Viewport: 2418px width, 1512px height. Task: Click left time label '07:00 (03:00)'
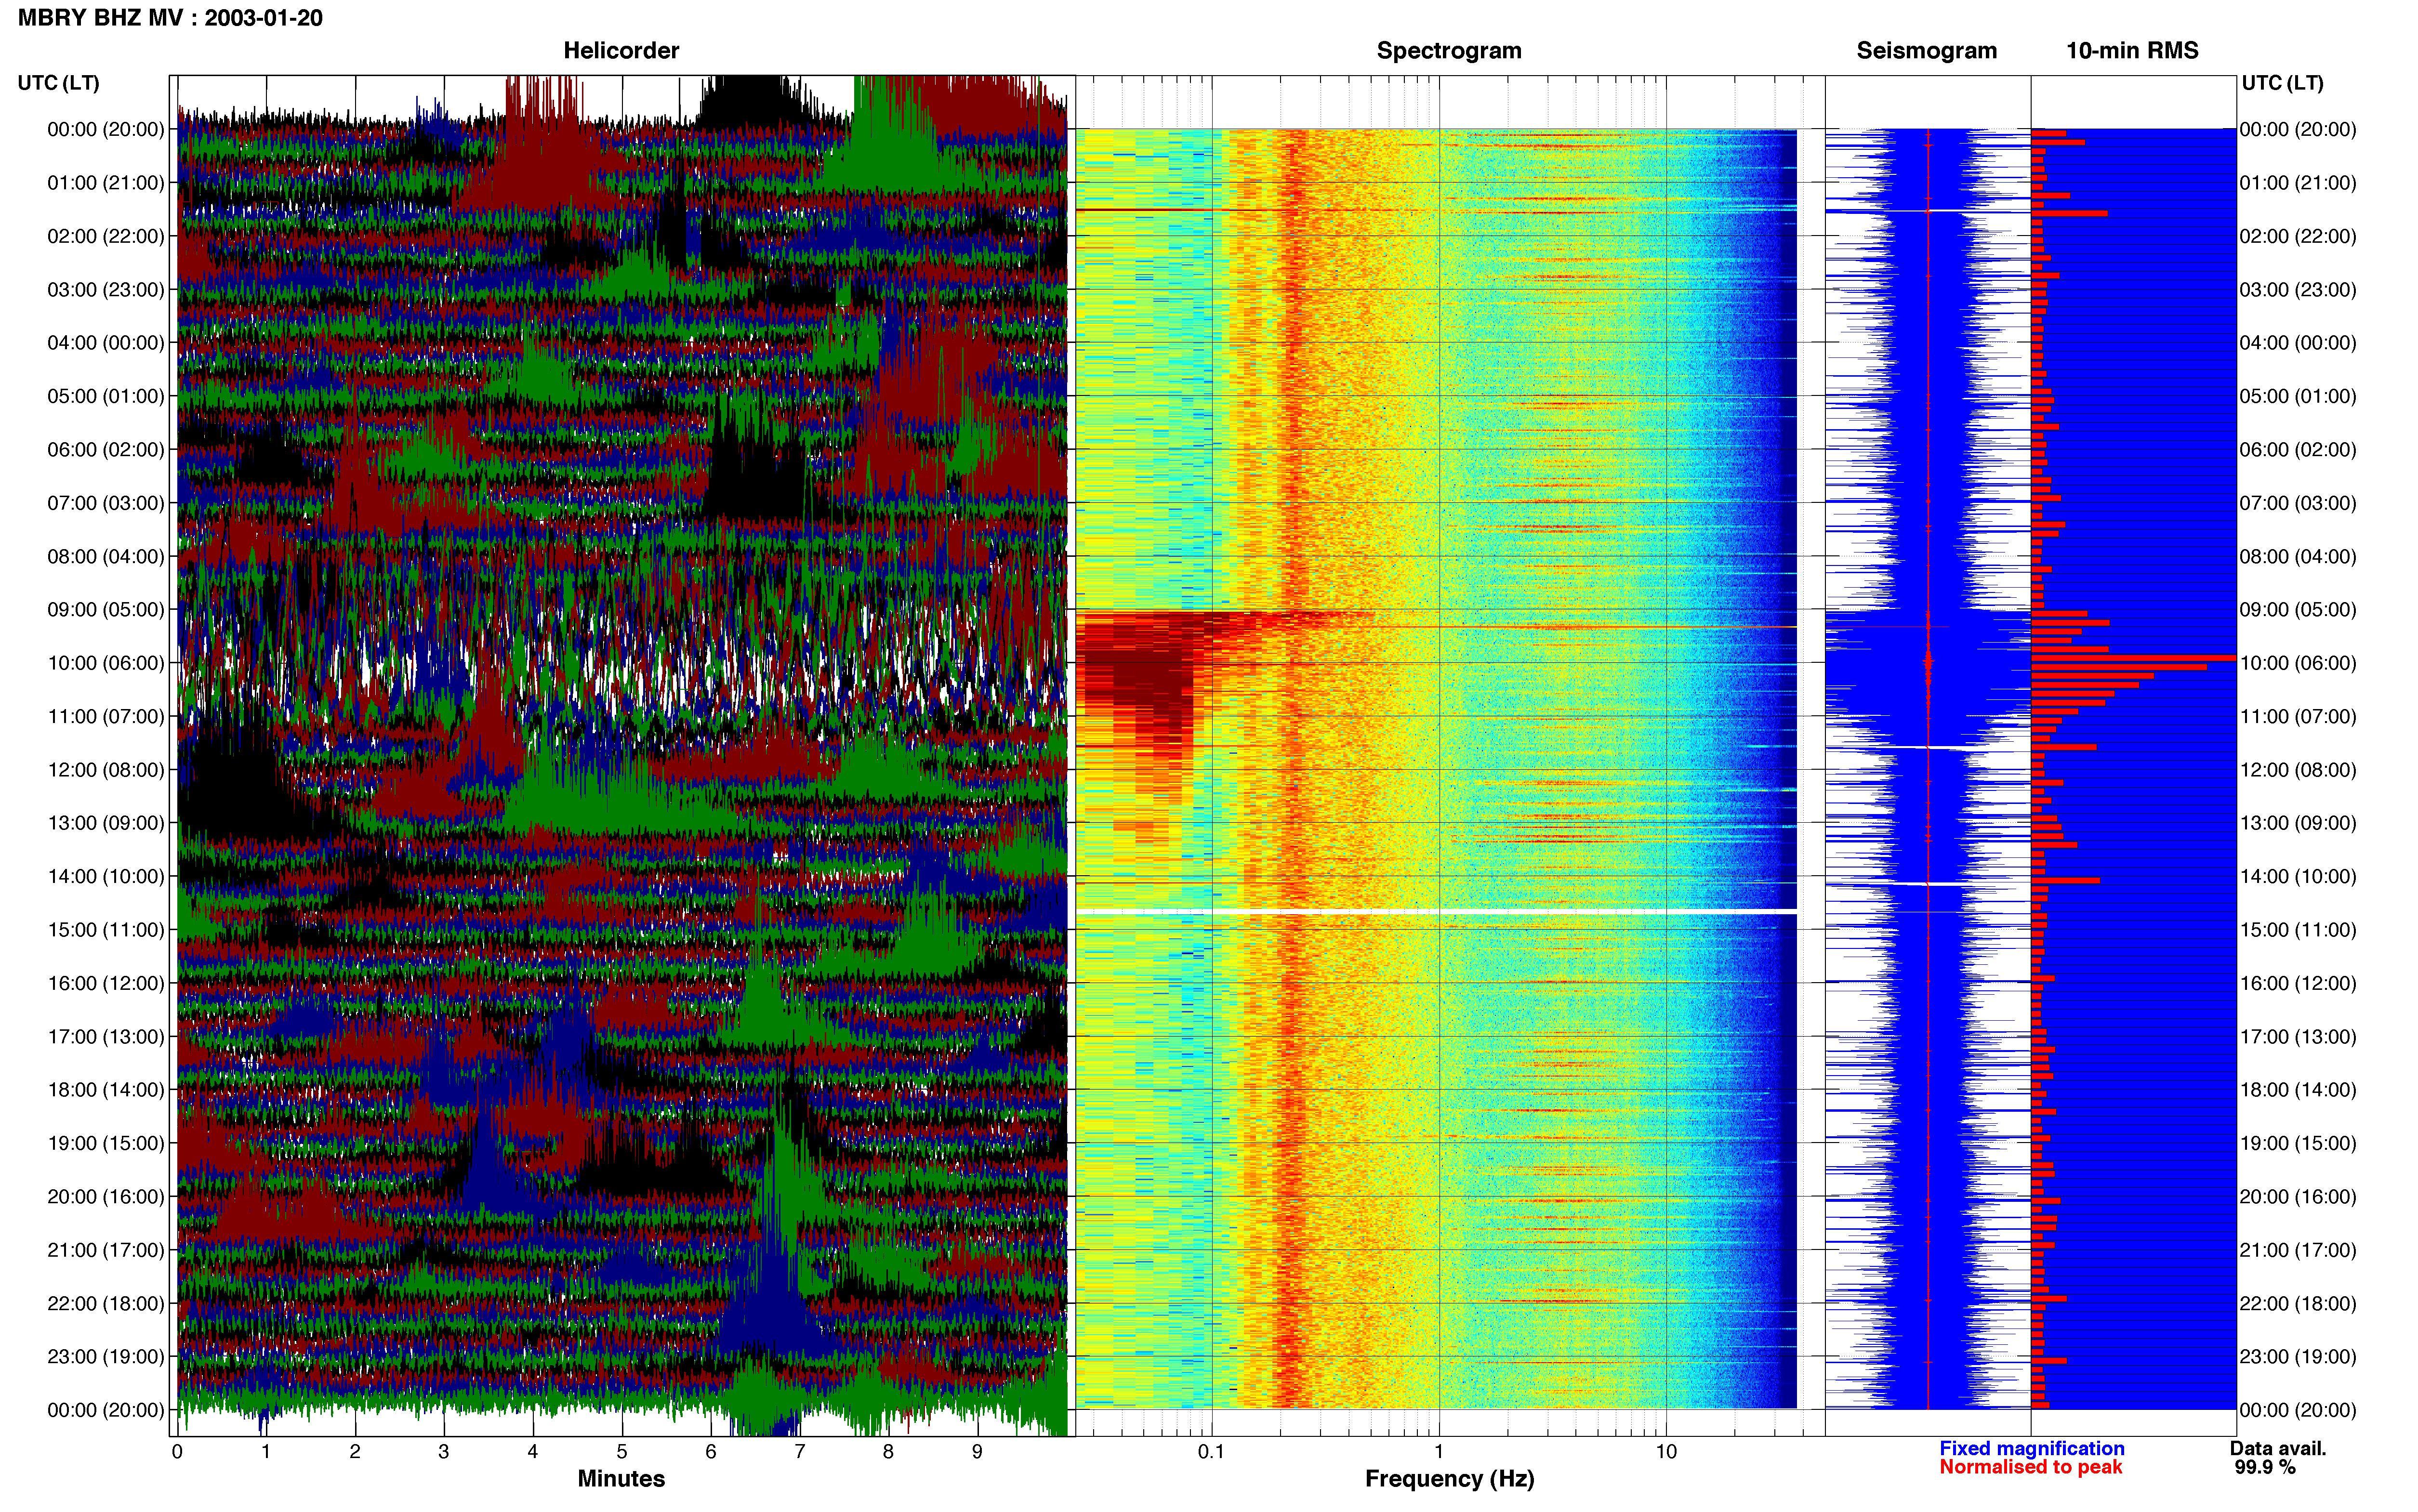point(106,503)
